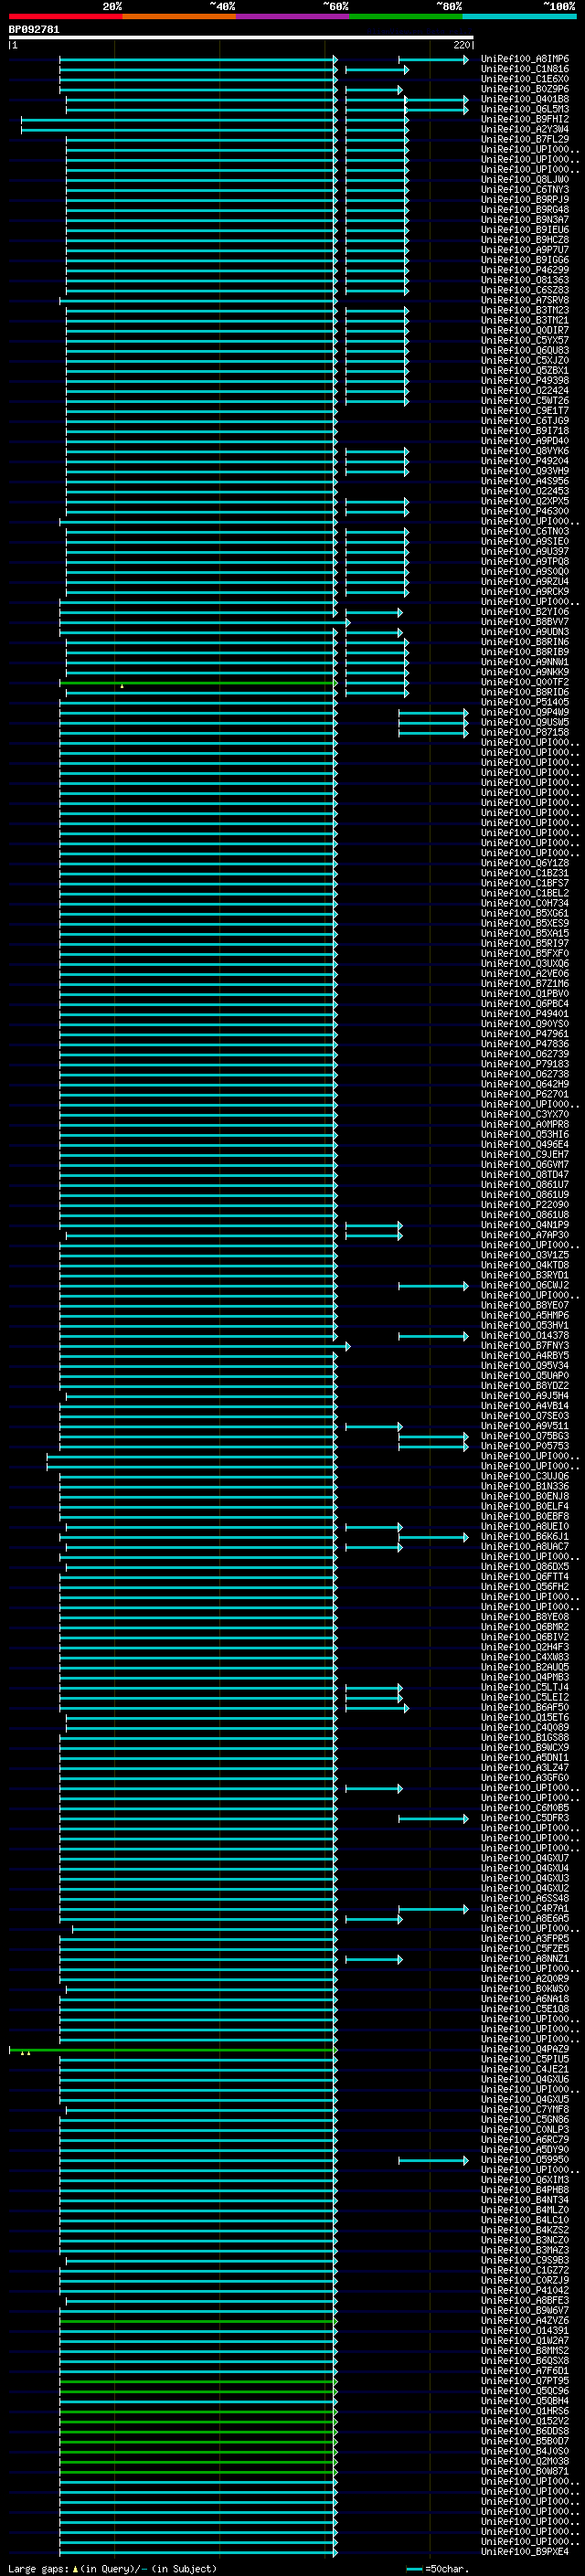This screenshot has width=585, height=2576.
Task: Open hit UniRef100_A8IMP6
Action: (x=525, y=59)
